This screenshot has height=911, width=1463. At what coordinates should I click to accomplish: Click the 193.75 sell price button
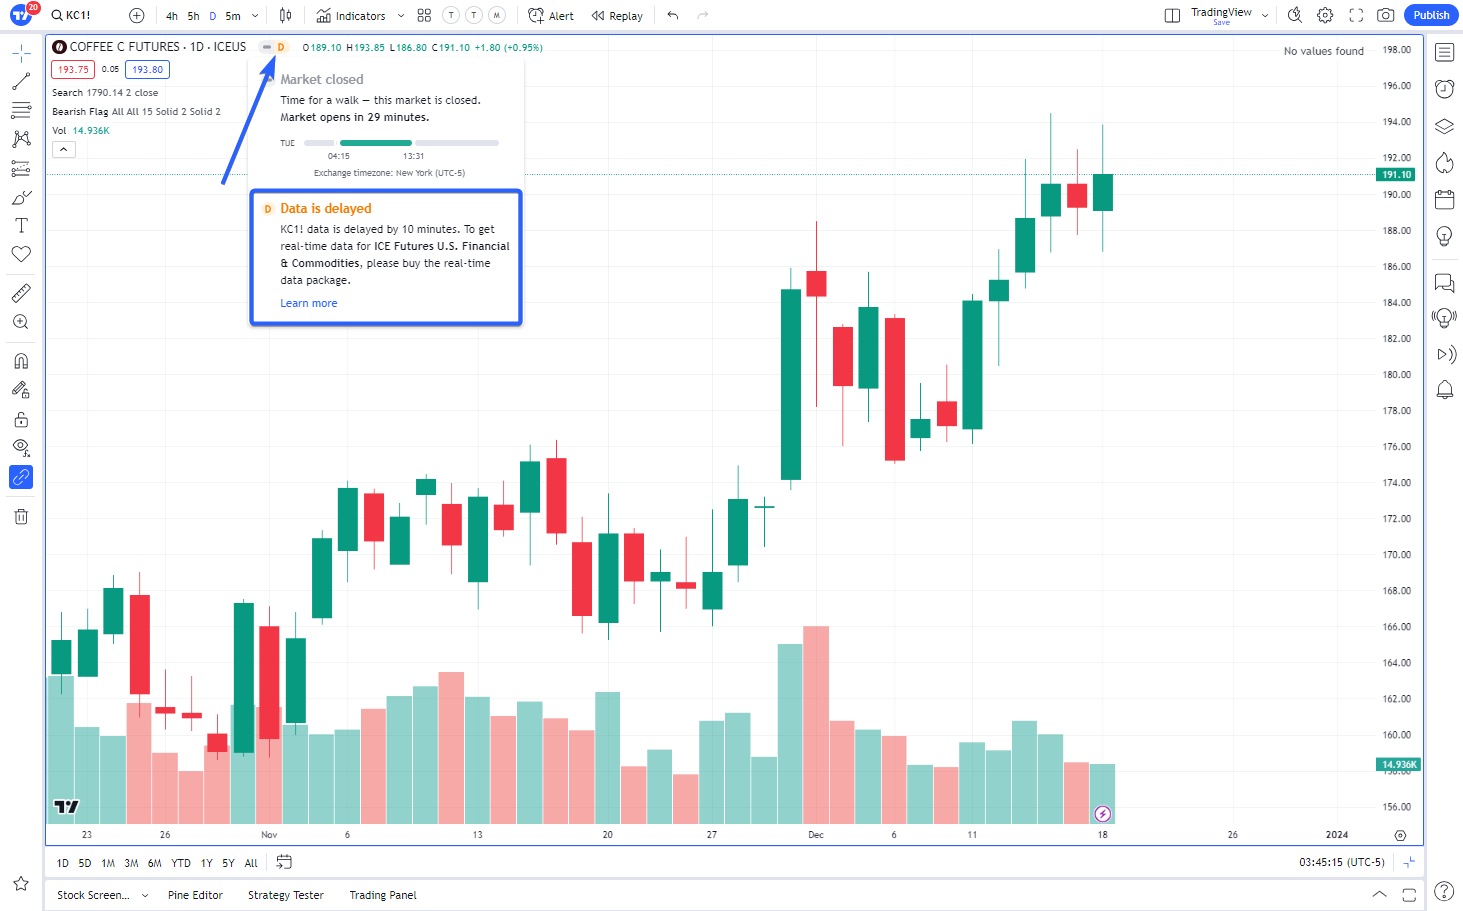click(73, 70)
